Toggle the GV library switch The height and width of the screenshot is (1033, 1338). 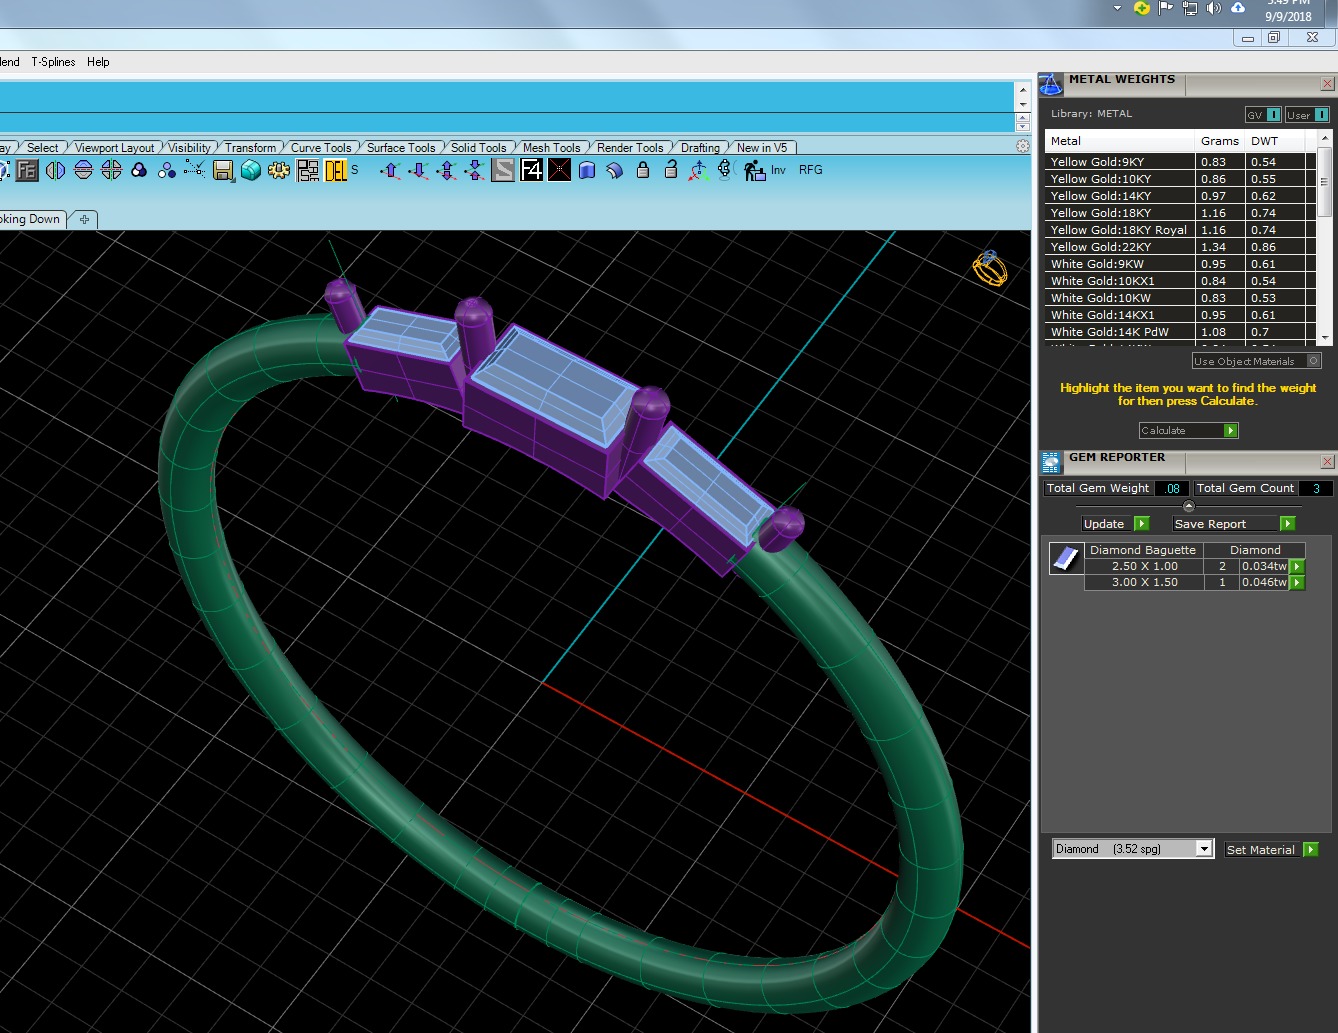point(1263,115)
